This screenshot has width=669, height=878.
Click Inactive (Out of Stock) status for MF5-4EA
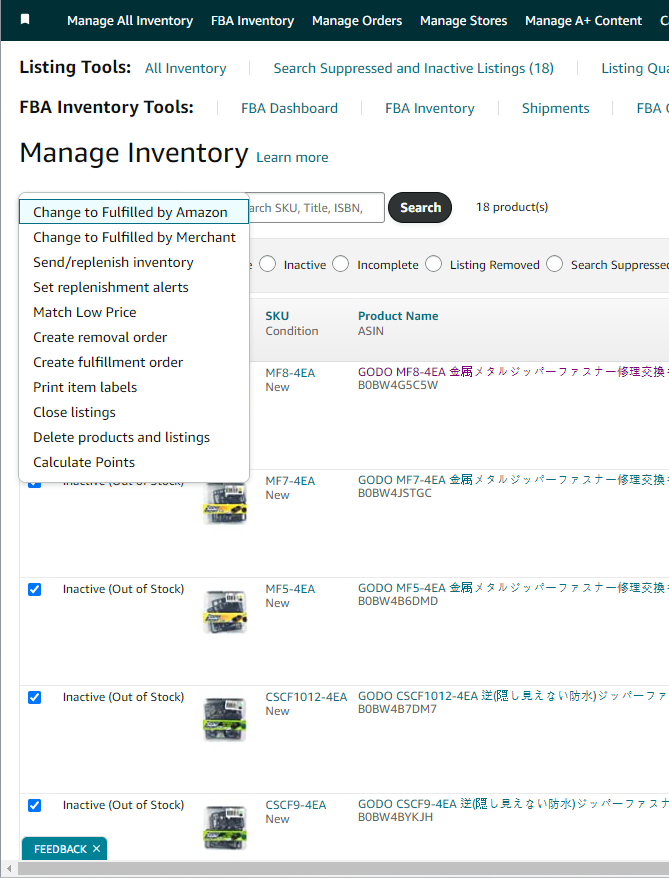point(123,589)
